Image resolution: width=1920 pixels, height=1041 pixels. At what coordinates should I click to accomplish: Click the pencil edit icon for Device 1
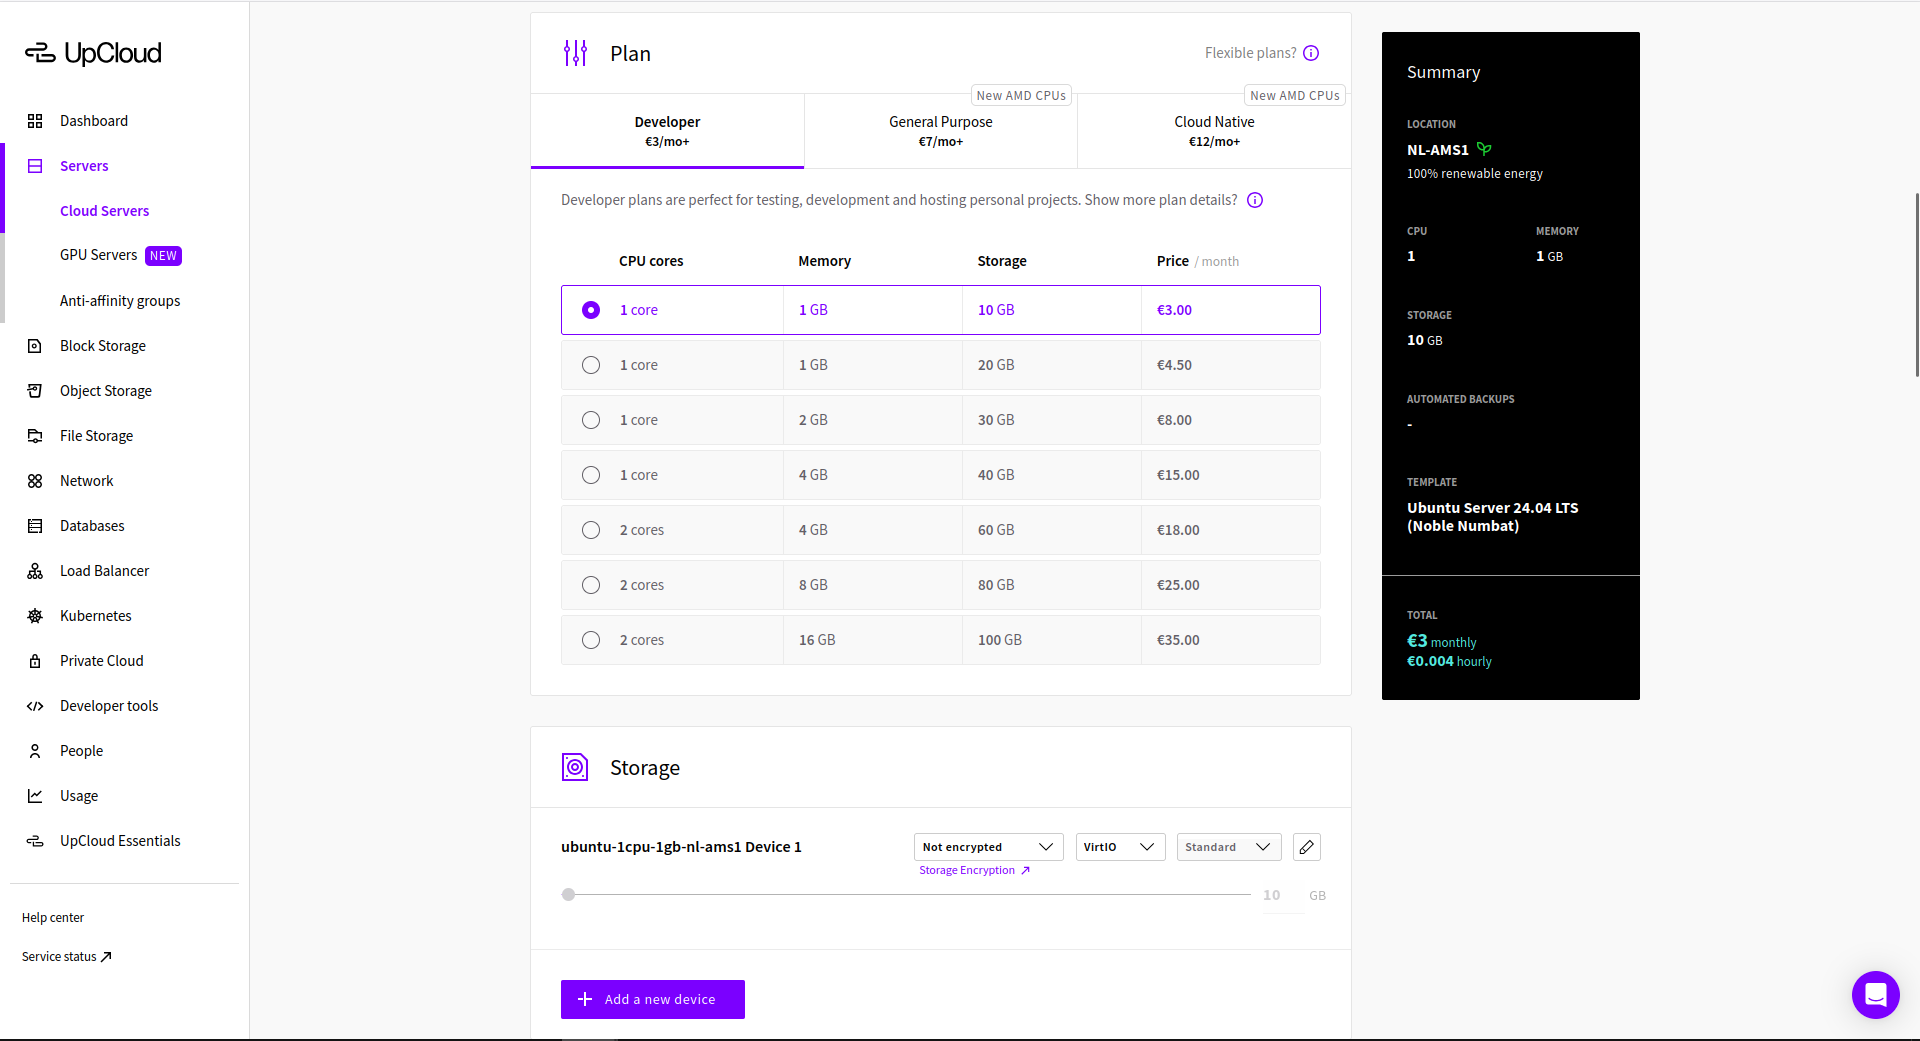click(x=1306, y=847)
